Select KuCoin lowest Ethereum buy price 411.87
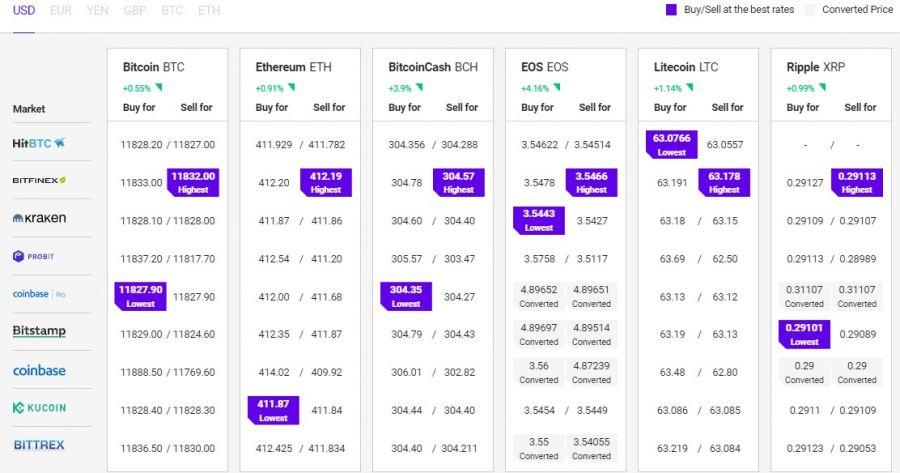 tap(273, 410)
